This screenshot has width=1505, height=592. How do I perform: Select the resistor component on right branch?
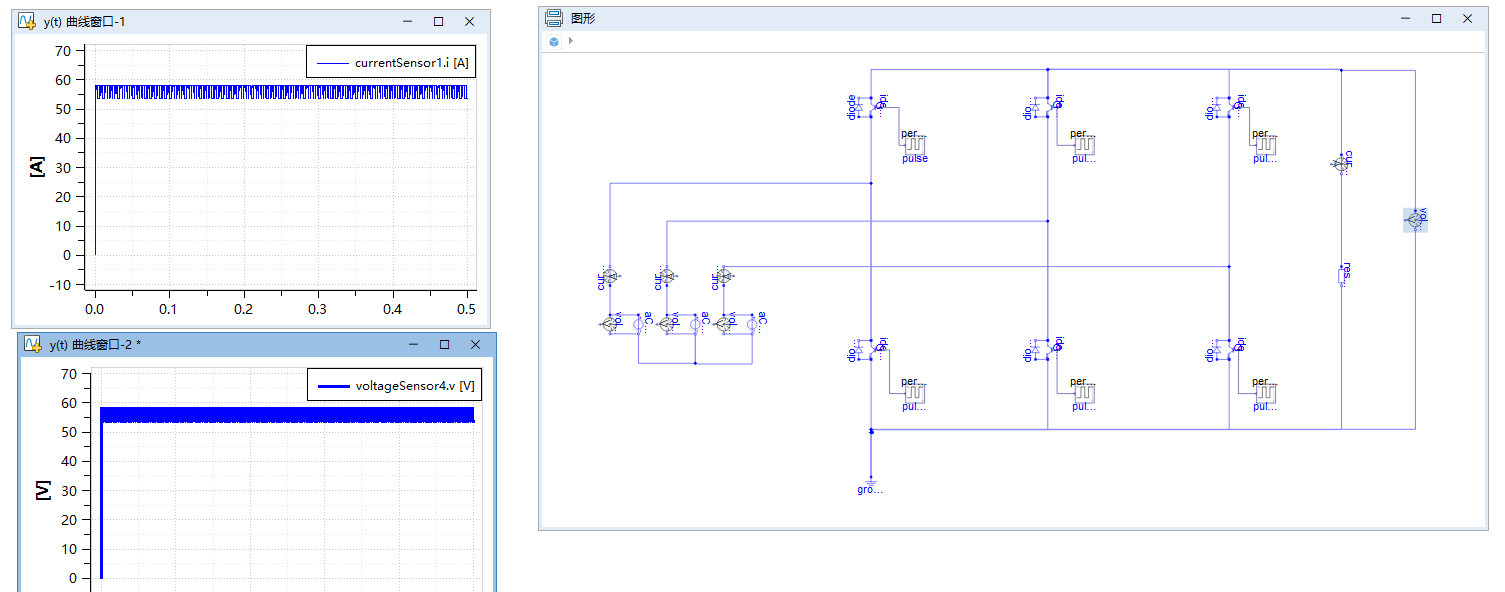(x=1341, y=277)
